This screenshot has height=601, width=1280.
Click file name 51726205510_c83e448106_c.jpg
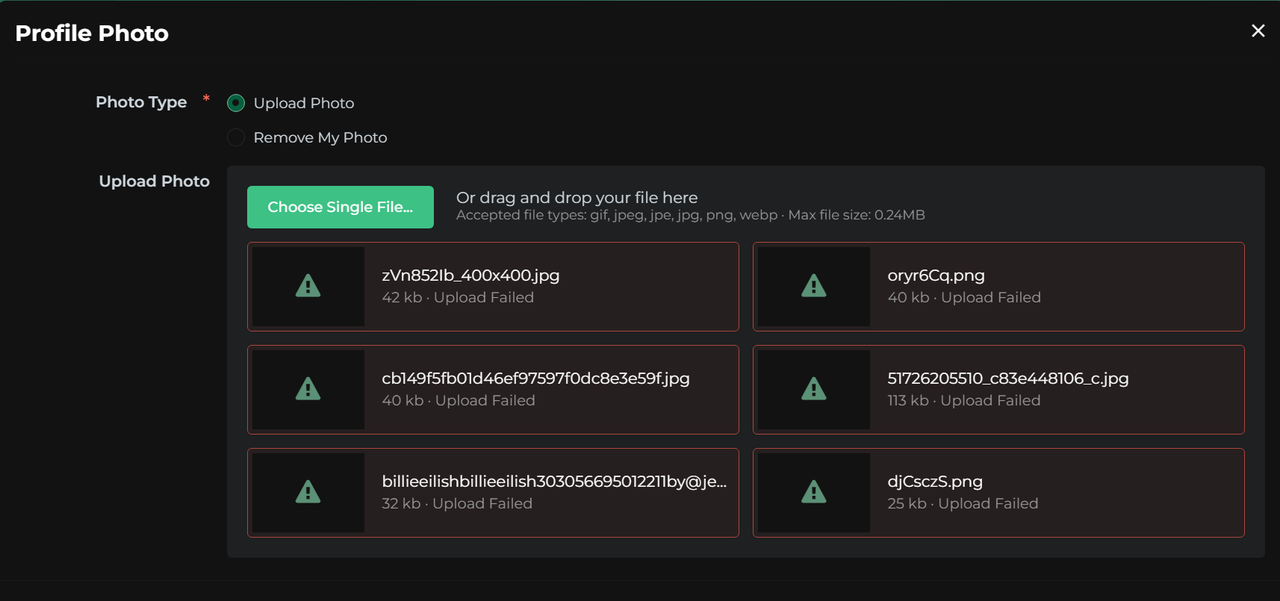[x=1008, y=378]
